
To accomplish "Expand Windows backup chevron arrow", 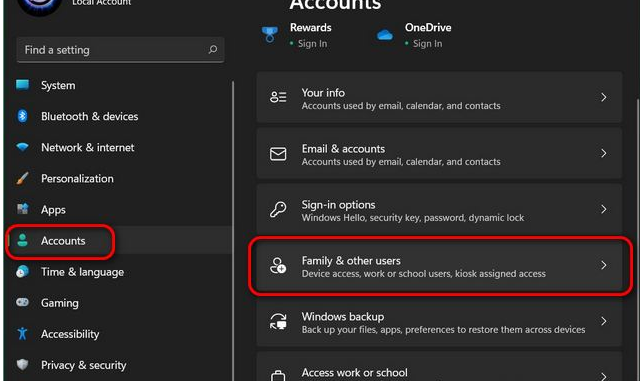I will 603,321.
